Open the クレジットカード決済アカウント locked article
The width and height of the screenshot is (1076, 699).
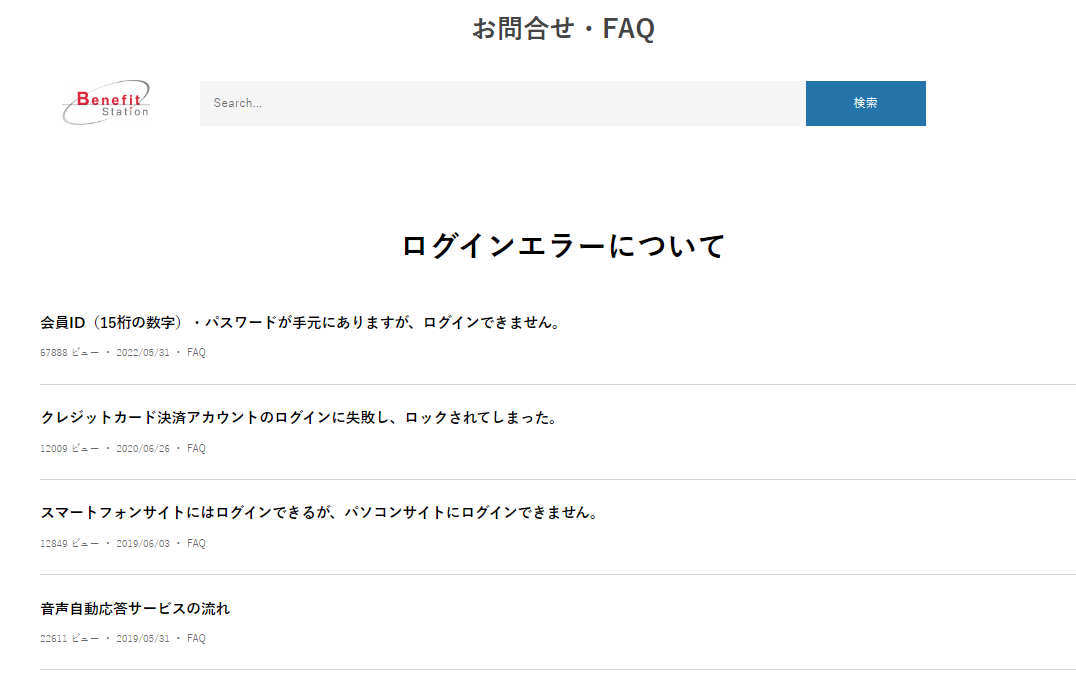point(298,418)
